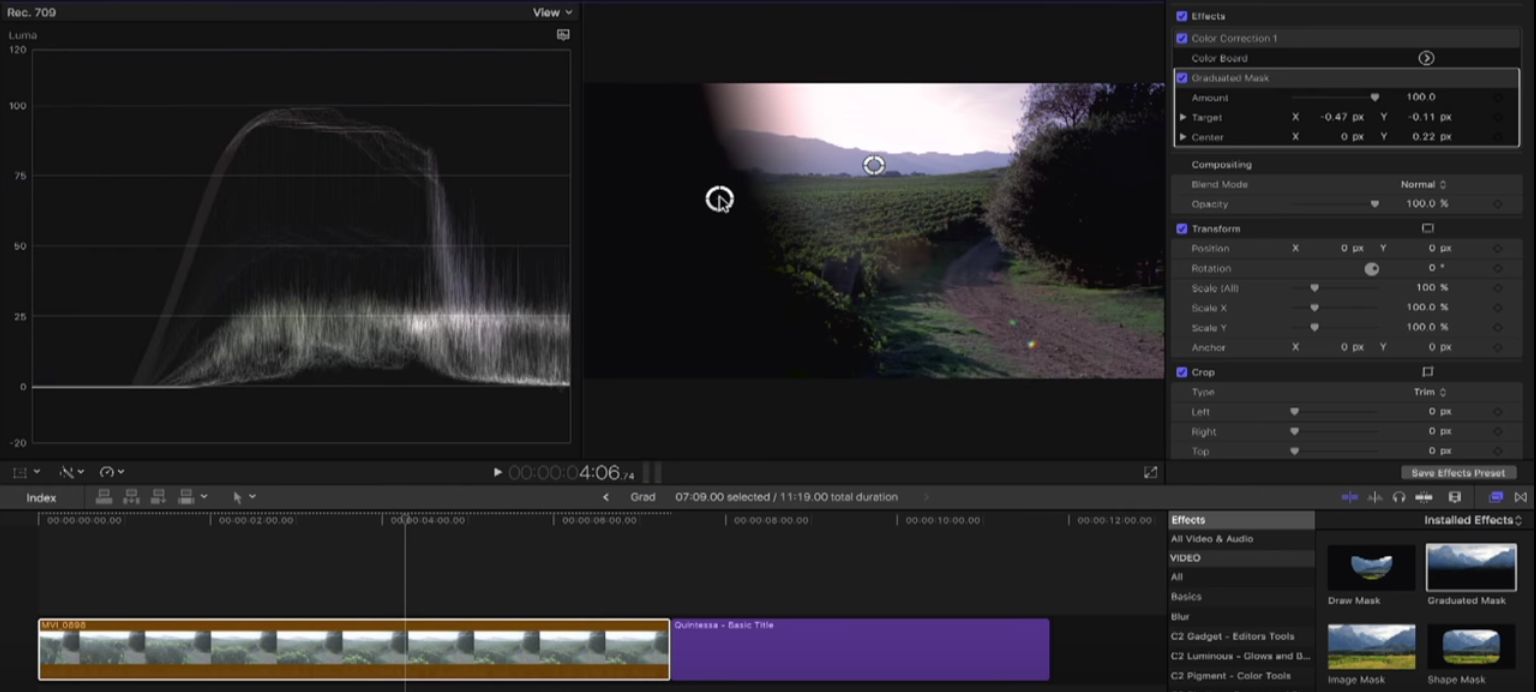The image size is (1536, 692).
Task: Adjust the Amount slider handle
Action: [x=1374, y=98]
